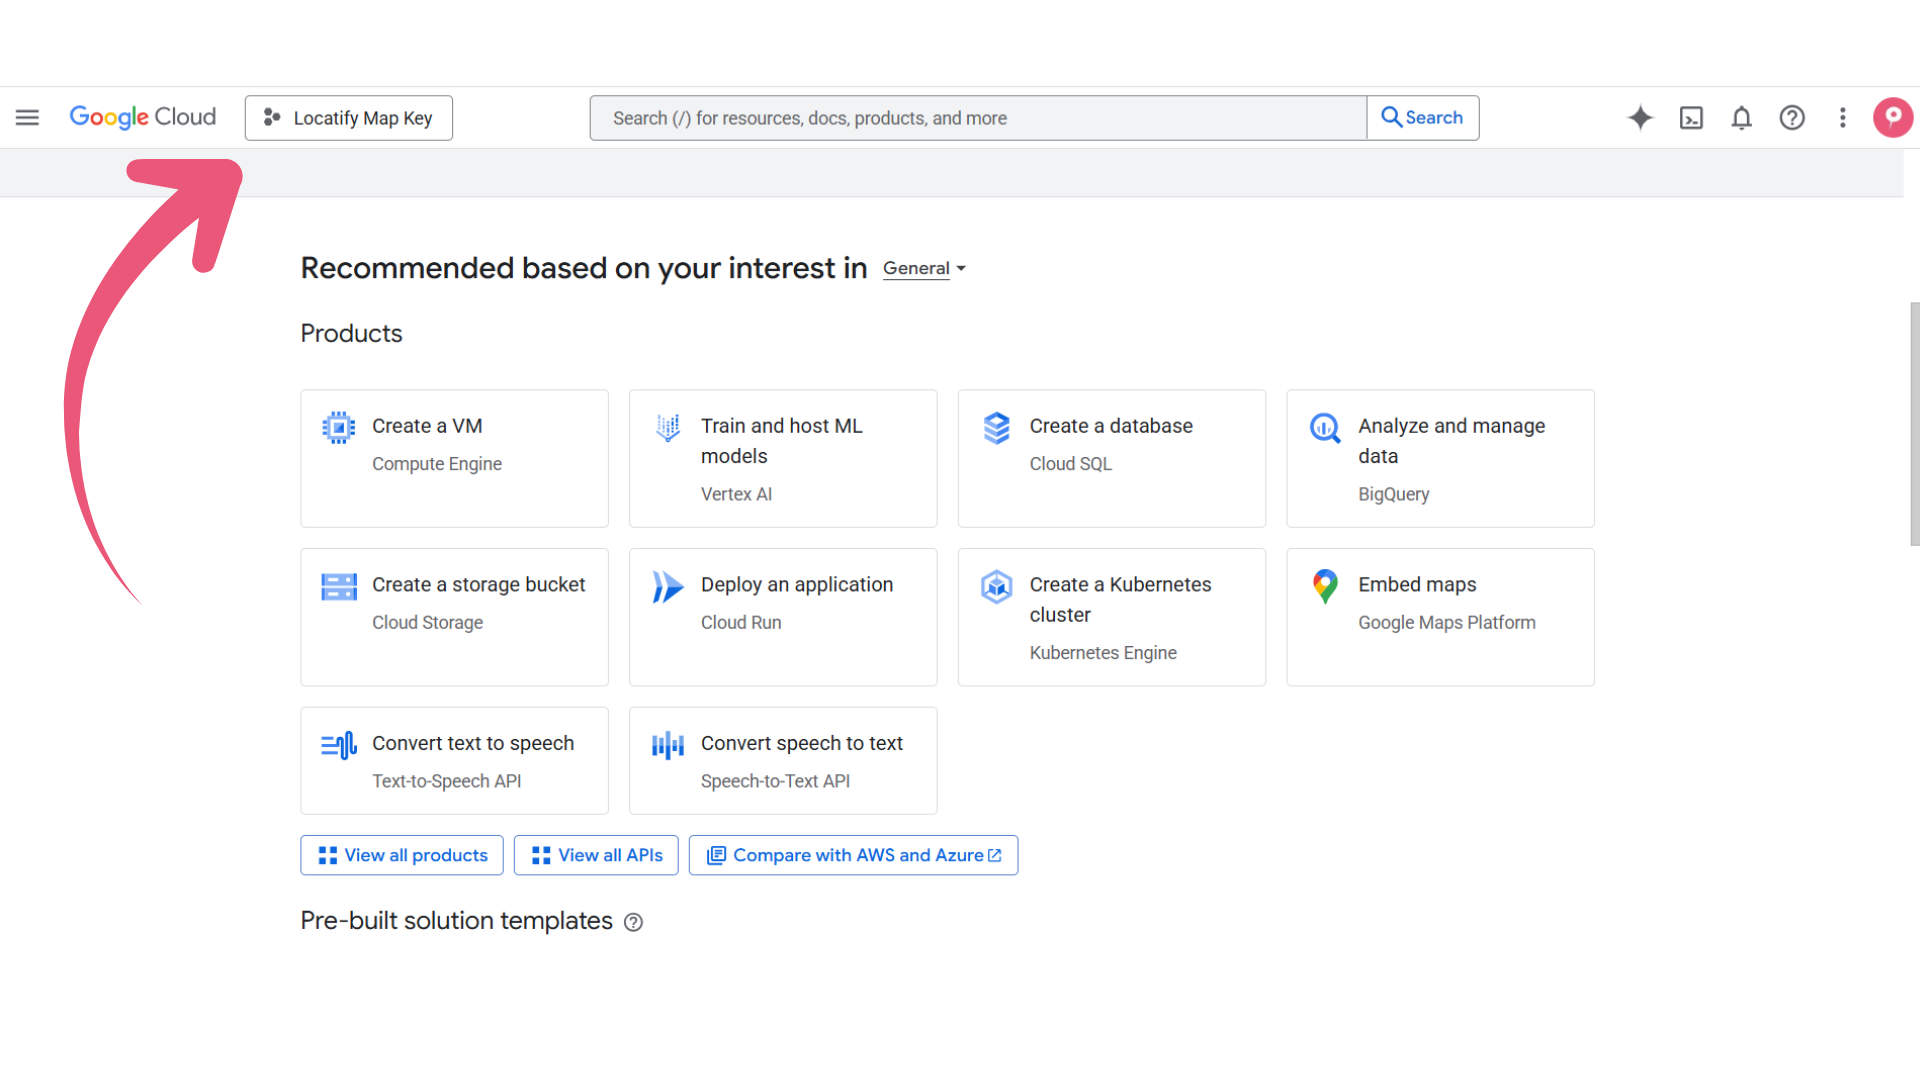Open Analyze and manage data card

1440,458
